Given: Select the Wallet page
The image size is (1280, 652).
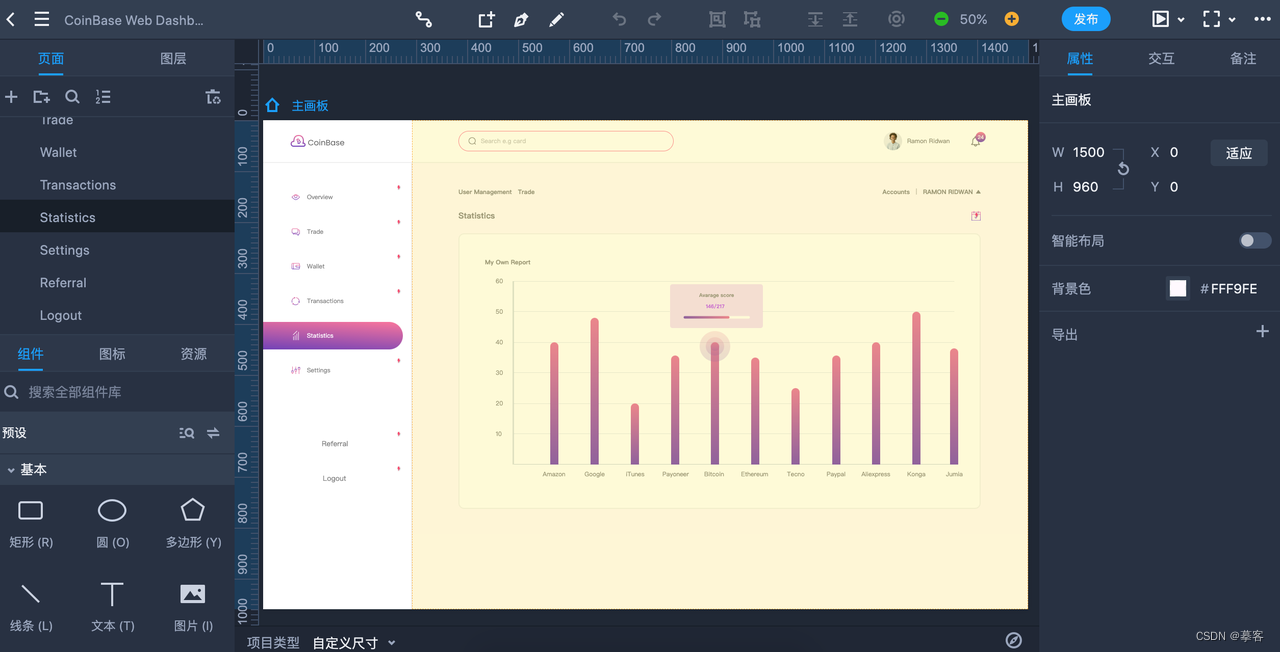Looking at the screenshot, I should 117,152.
